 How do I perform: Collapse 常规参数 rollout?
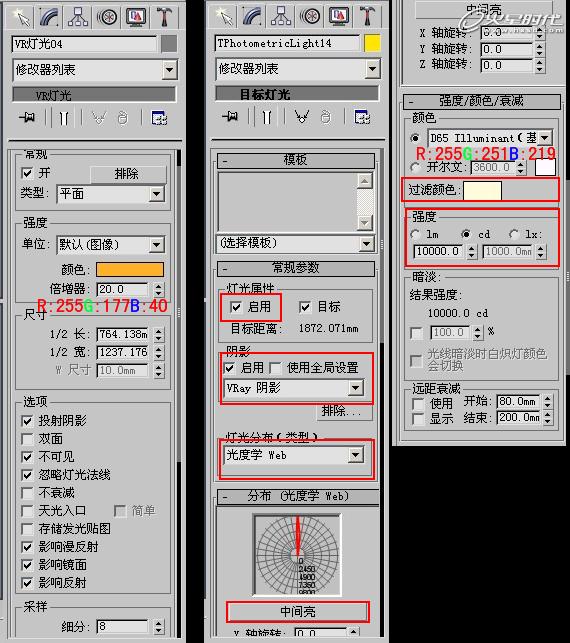pos(295,269)
